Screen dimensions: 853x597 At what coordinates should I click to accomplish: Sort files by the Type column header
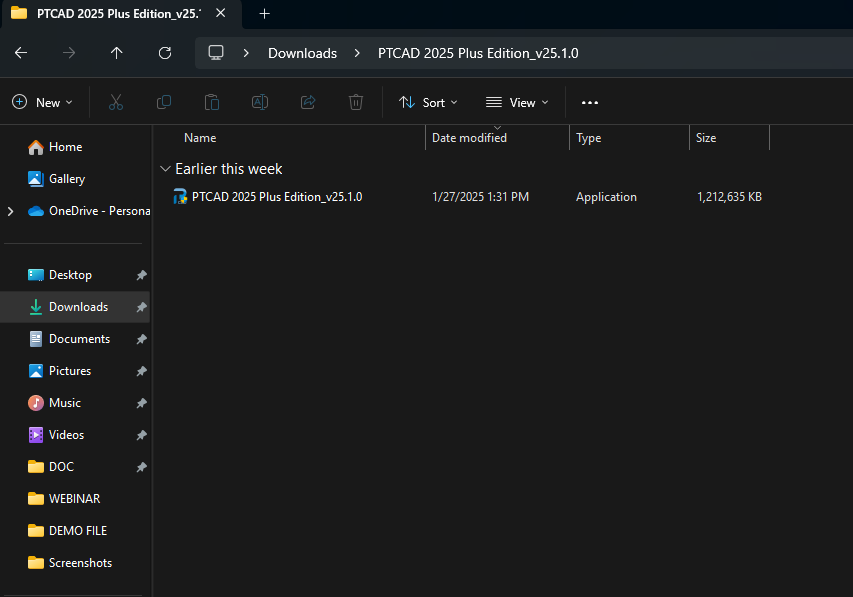pyautogui.click(x=589, y=138)
